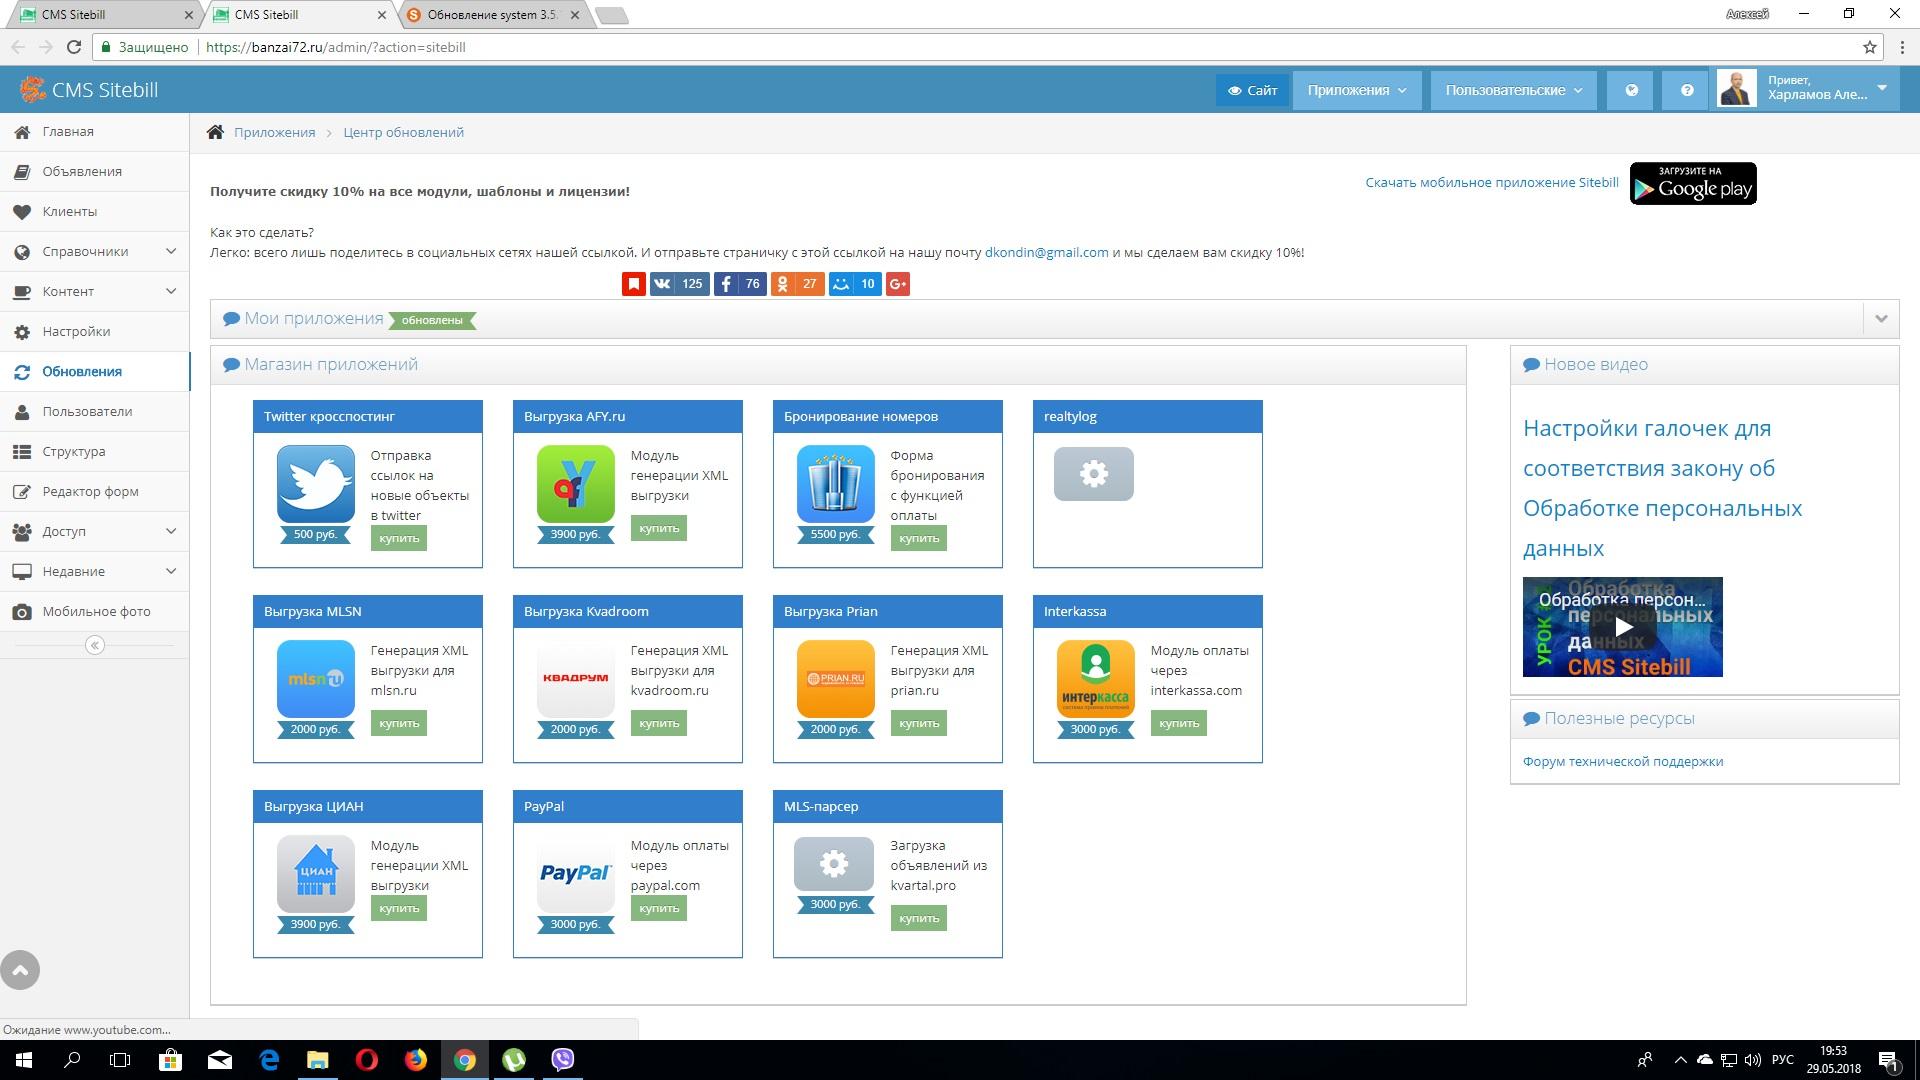Screen dimensions: 1920x1080
Task: Expand the Приложения header dropdown
Action: [1357, 90]
